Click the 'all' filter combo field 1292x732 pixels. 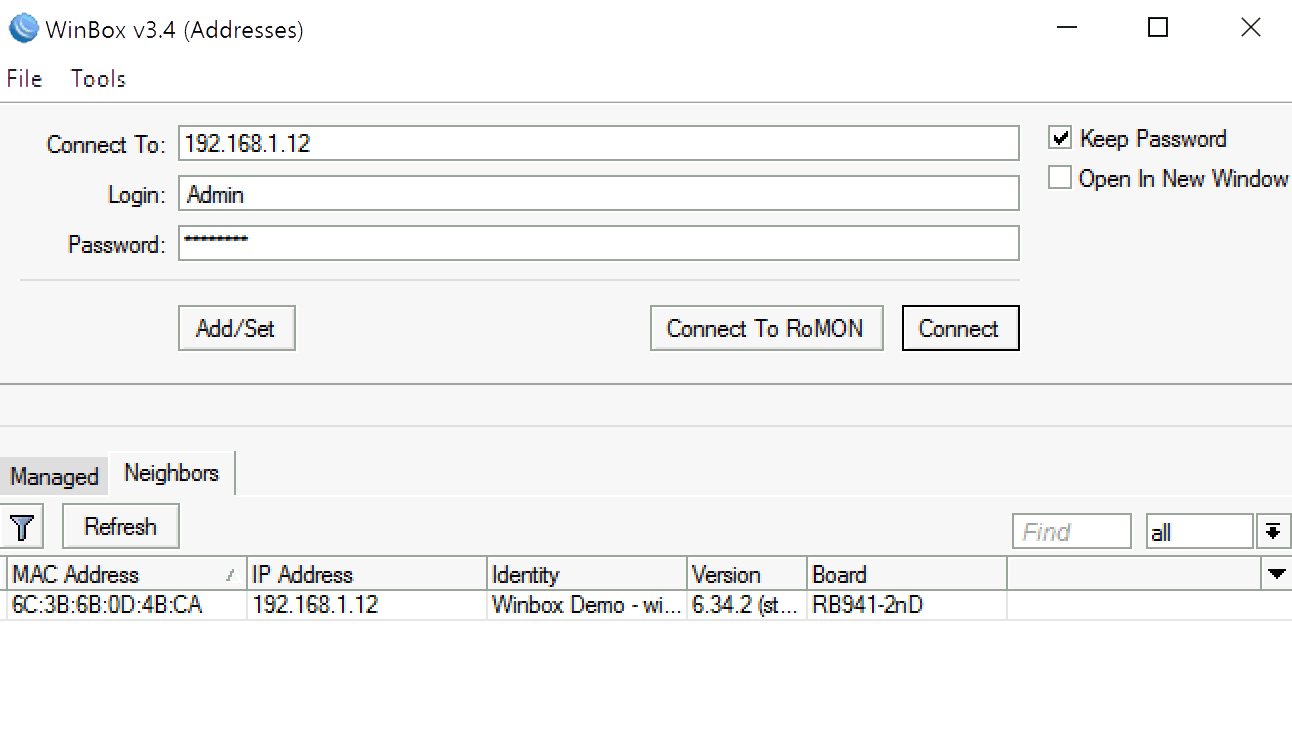[x=1199, y=532]
